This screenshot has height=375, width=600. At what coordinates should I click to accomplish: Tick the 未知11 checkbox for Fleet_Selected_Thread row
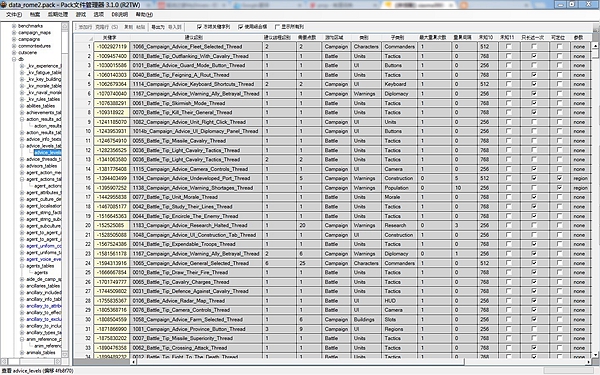pyautogui.click(x=508, y=46)
